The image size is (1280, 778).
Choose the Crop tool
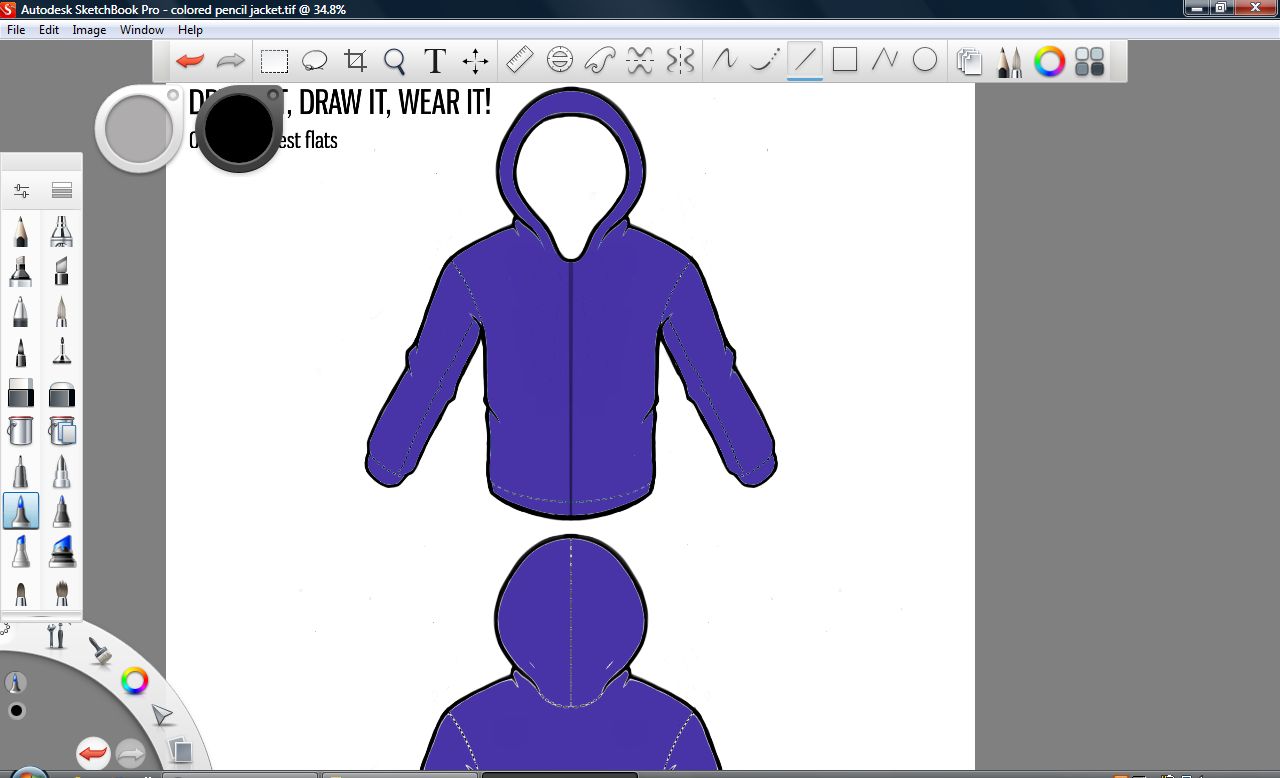pos(355,61)
